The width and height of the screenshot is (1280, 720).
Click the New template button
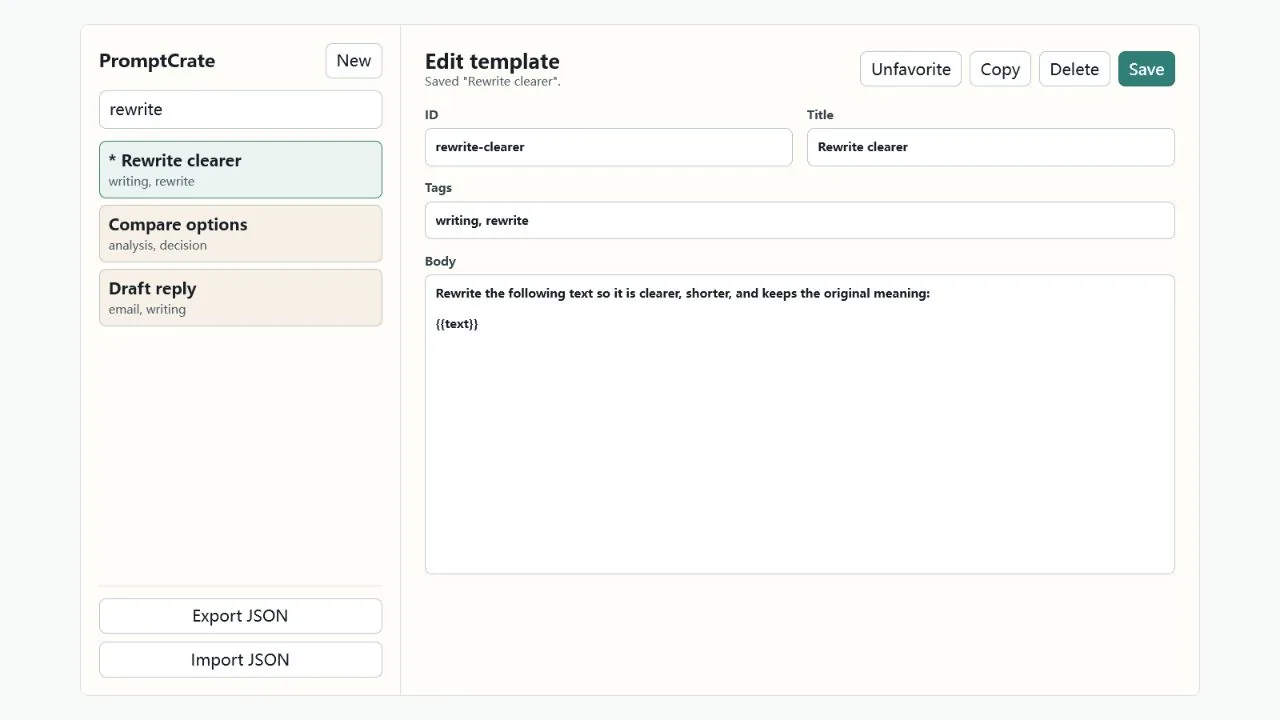point(354,61)
